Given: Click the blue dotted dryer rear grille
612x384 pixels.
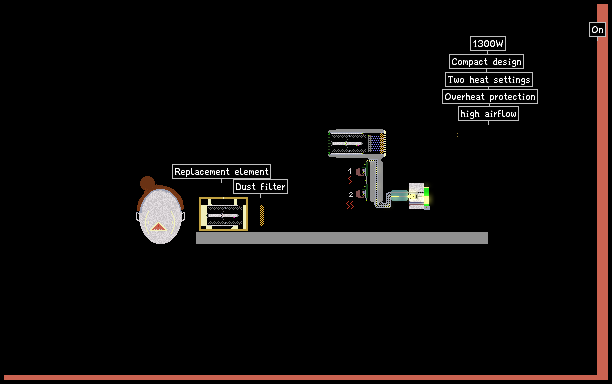Looking at the screenshot, I should [374, 144].
